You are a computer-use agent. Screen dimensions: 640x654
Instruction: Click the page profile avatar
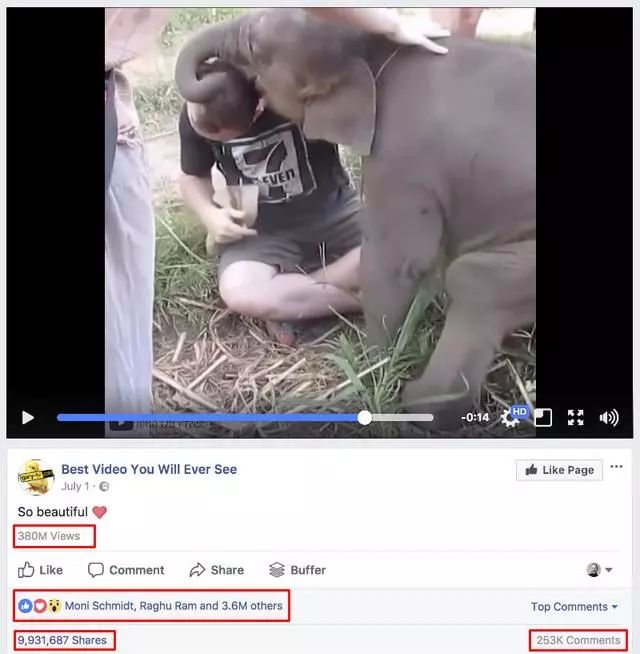click(x=36, y=478)
